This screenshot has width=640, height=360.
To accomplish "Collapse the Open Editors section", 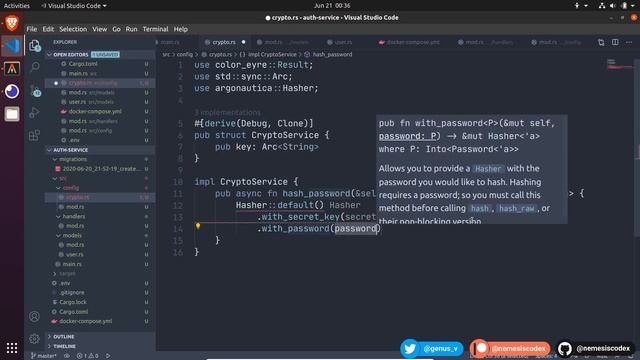I will point(71,54).
